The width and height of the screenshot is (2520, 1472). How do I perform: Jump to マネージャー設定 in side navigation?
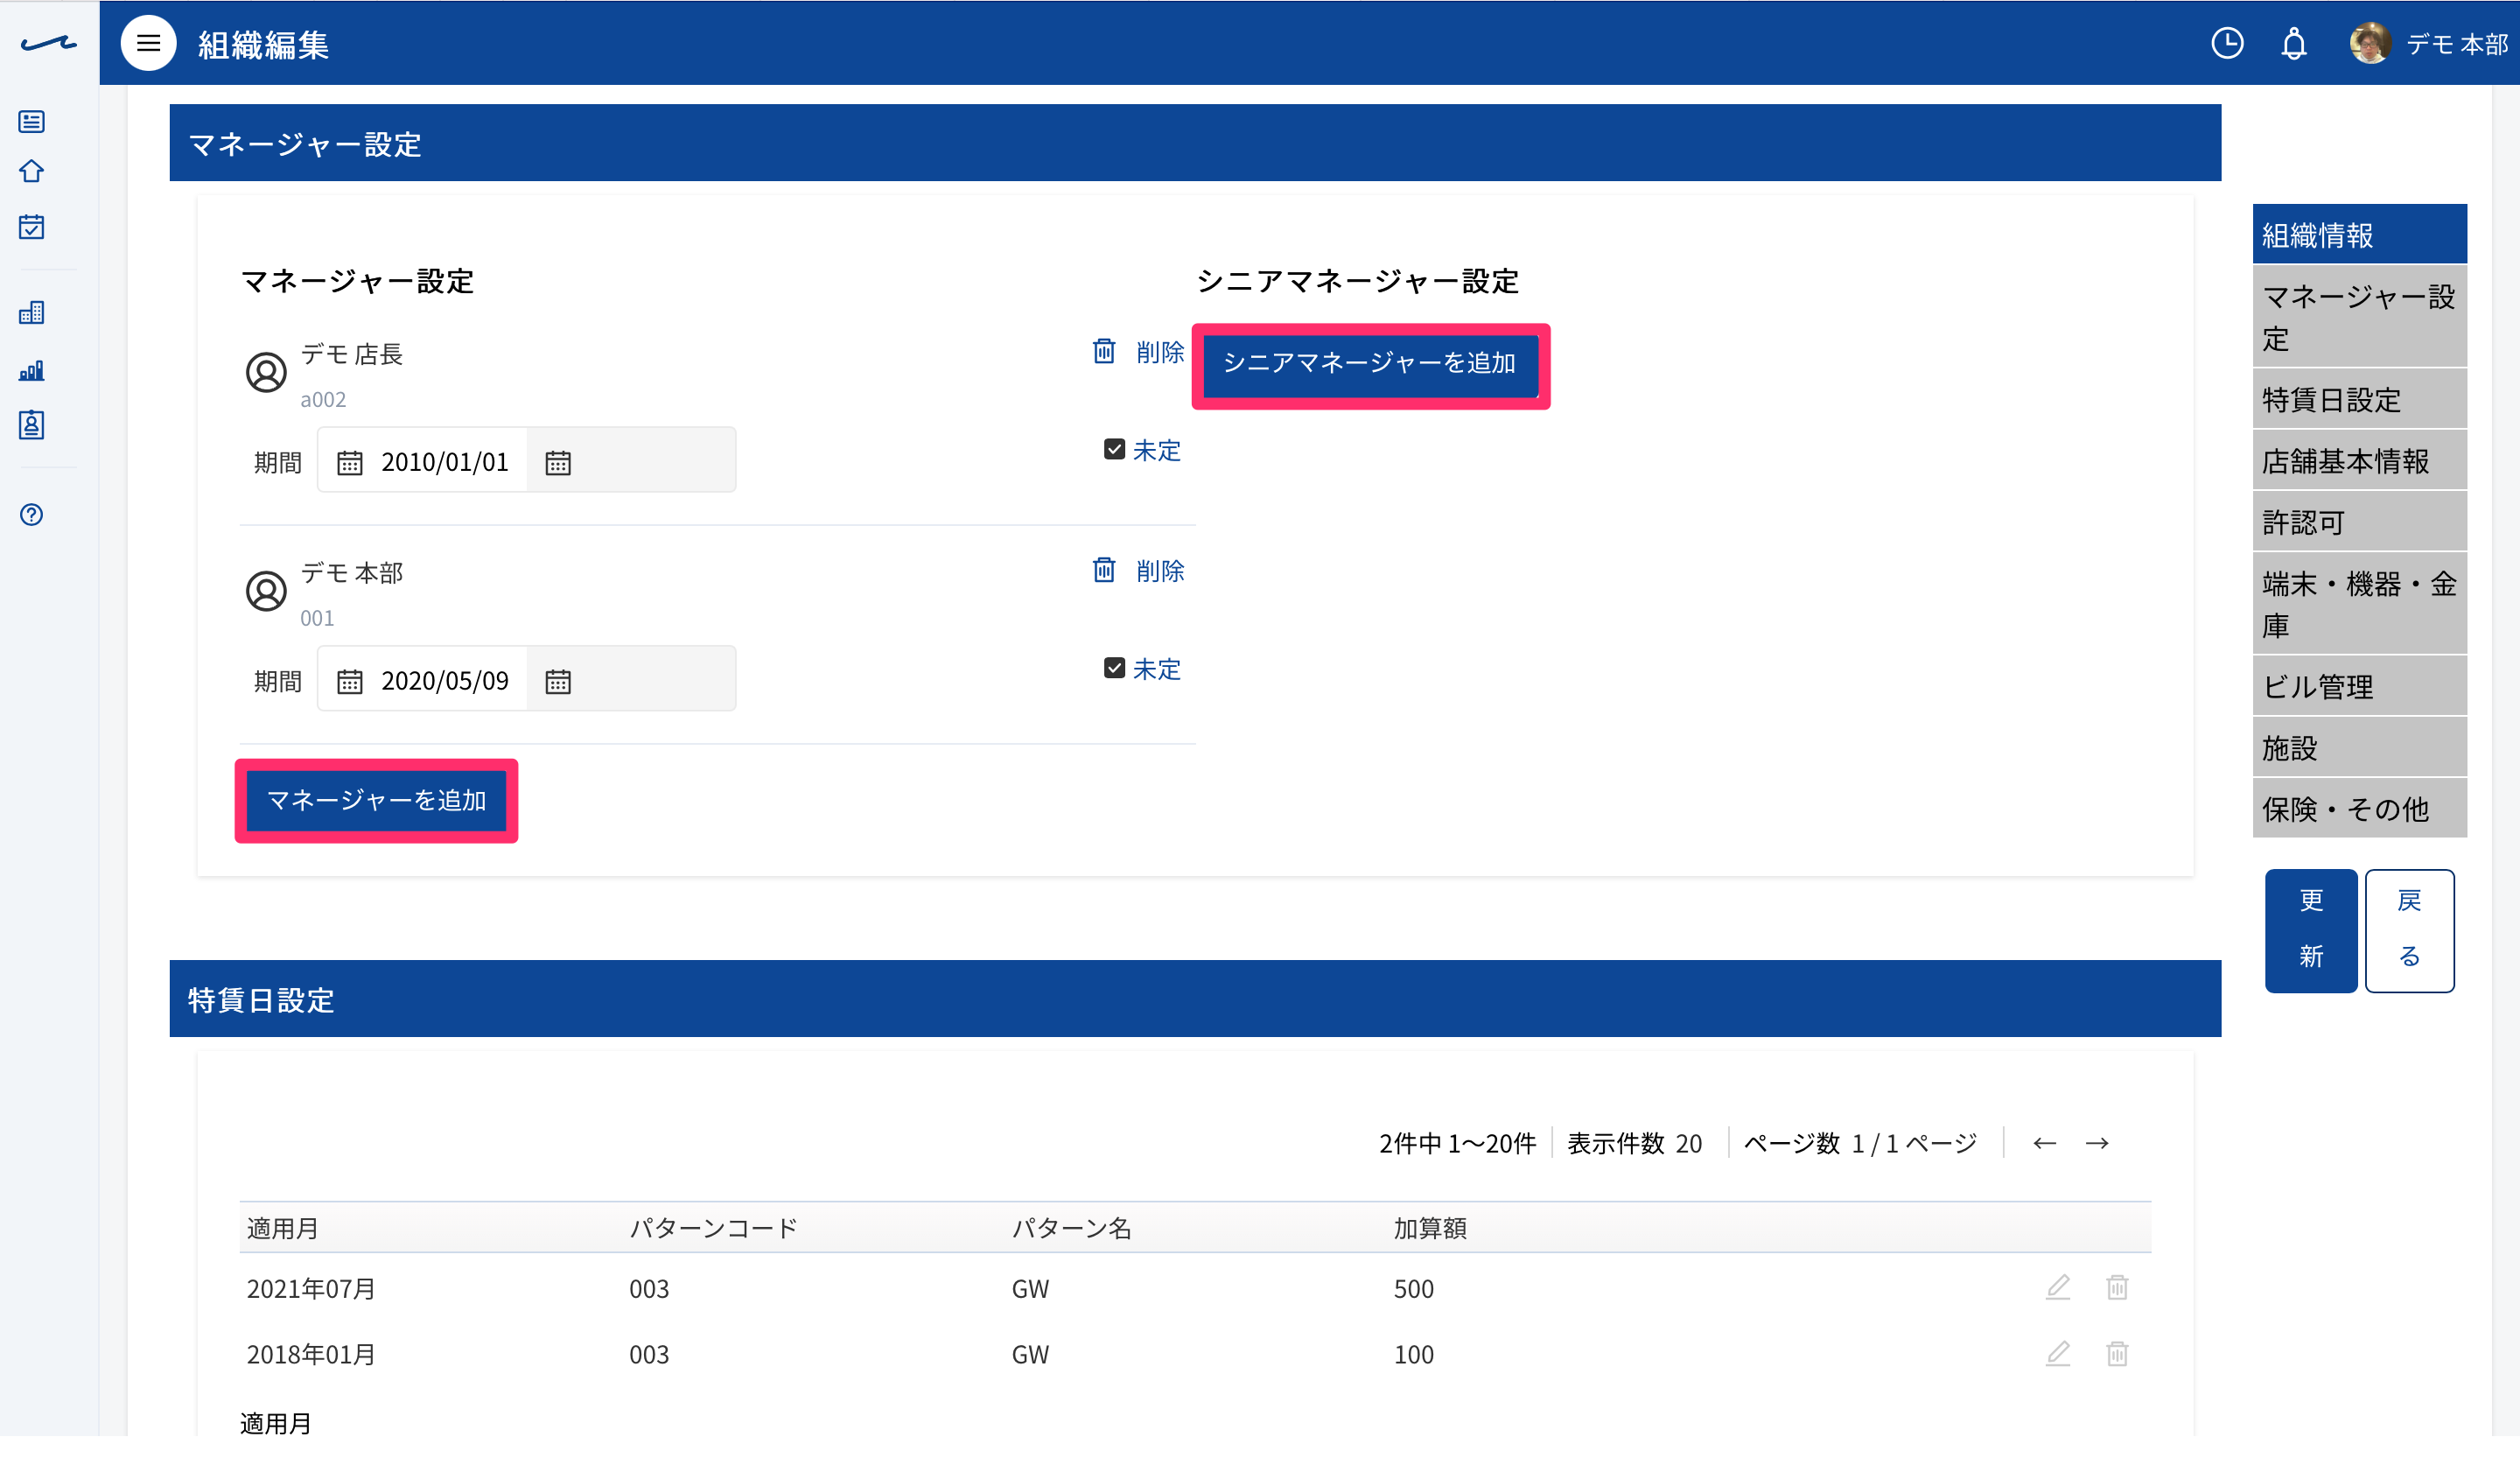click(2360, 317)
